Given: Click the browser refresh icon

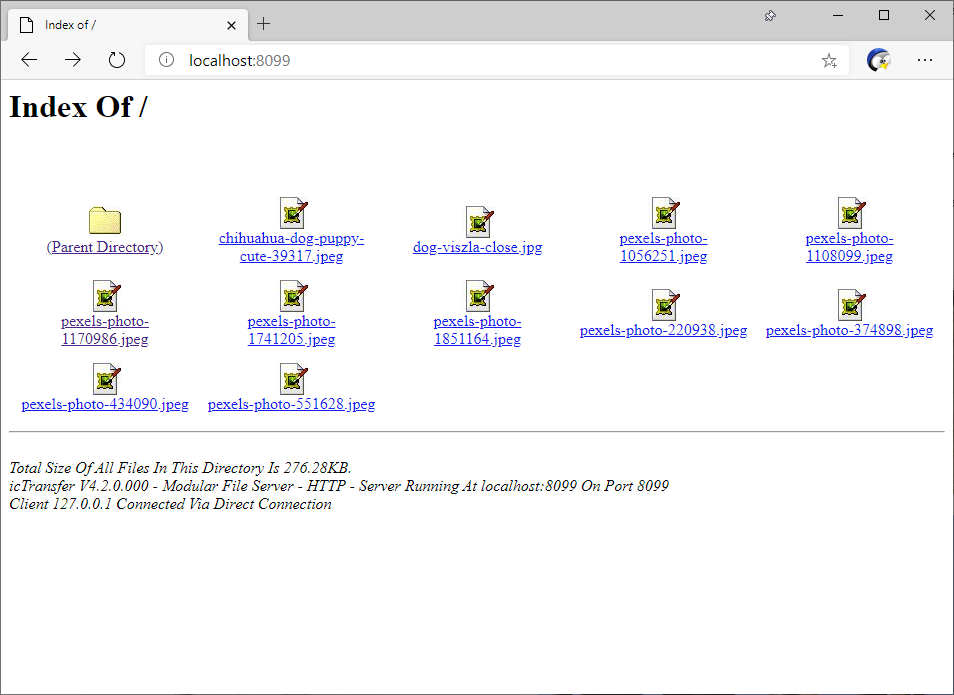Looking at the screenshot, I should pos(116,60).
